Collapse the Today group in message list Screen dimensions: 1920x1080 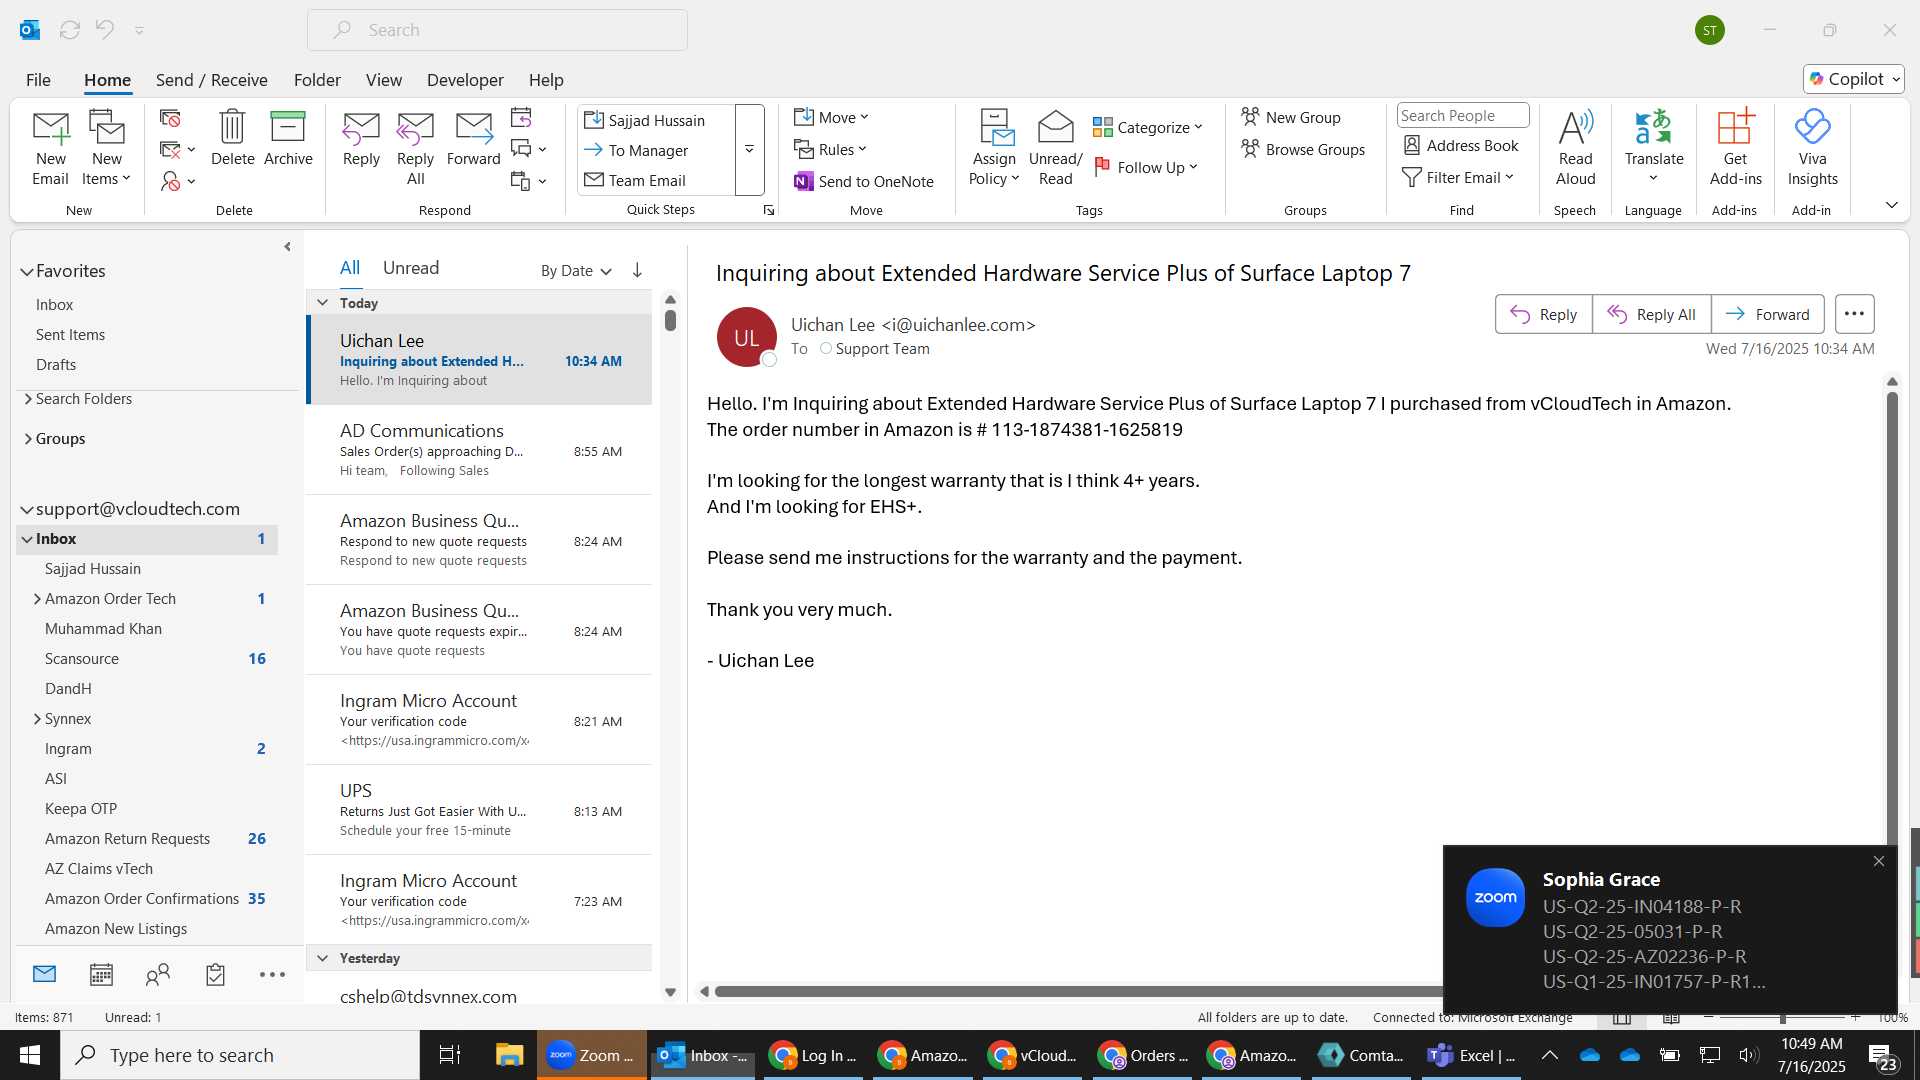(x=322, y=302)
